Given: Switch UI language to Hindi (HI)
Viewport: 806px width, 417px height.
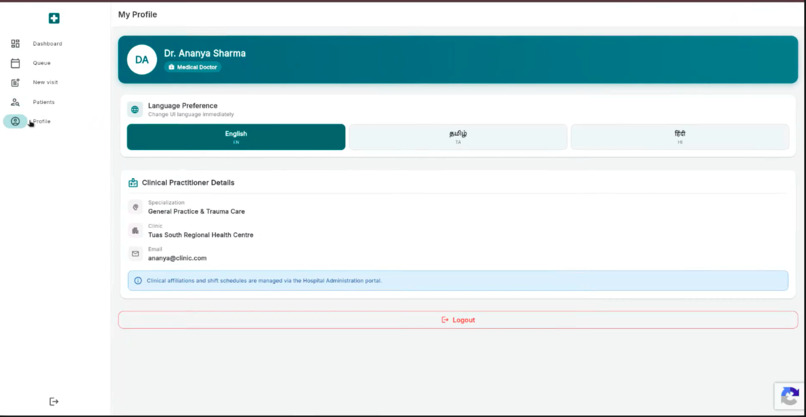Looking at the screenshot, I should tap(680, 137).
